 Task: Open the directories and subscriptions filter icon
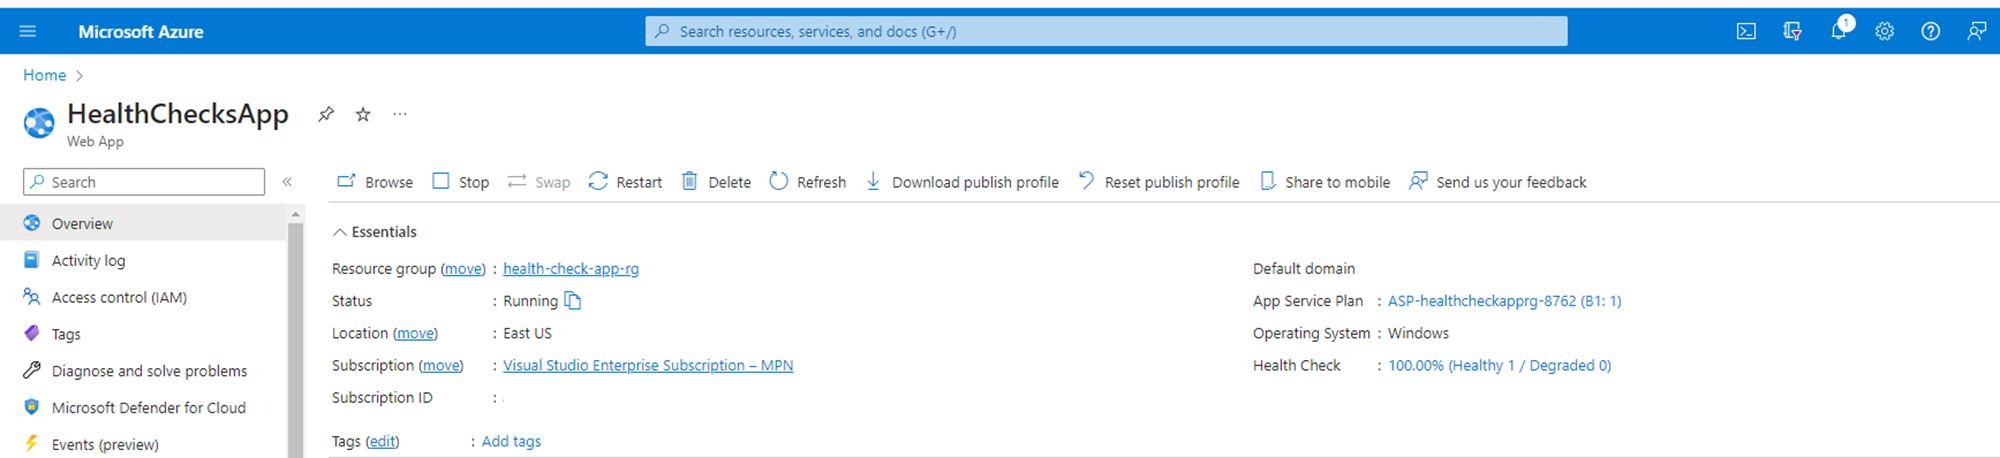click(1792, 31)
